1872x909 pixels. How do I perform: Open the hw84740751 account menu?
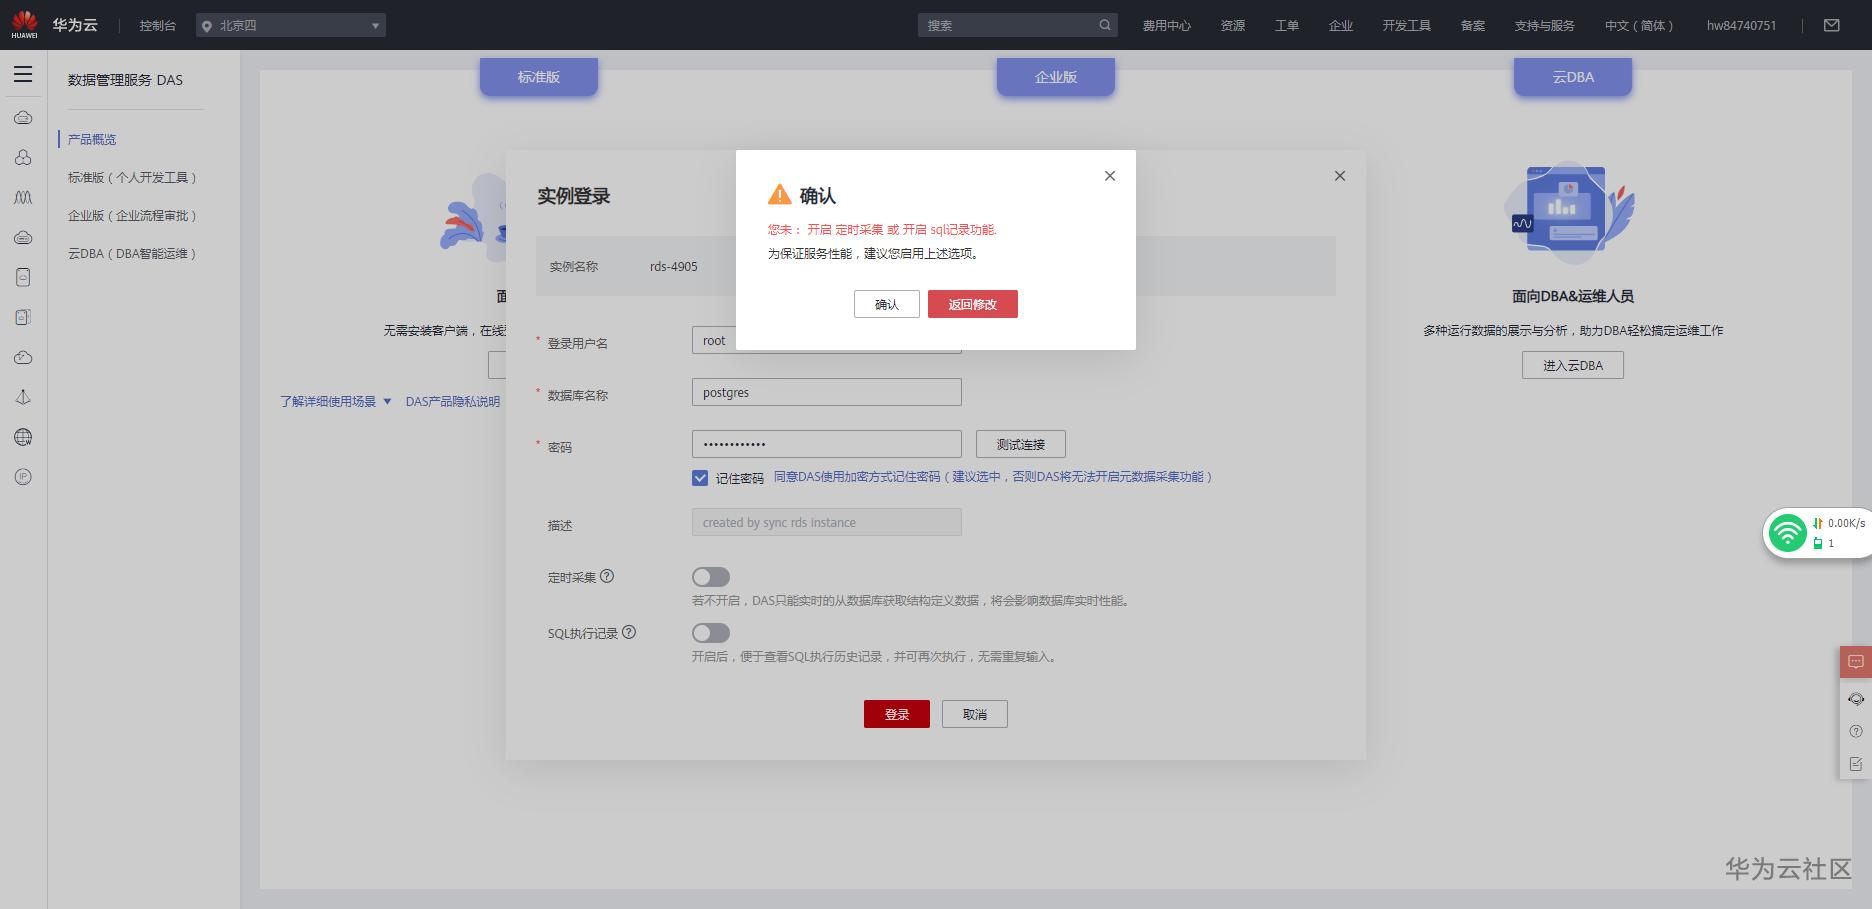1742,25
